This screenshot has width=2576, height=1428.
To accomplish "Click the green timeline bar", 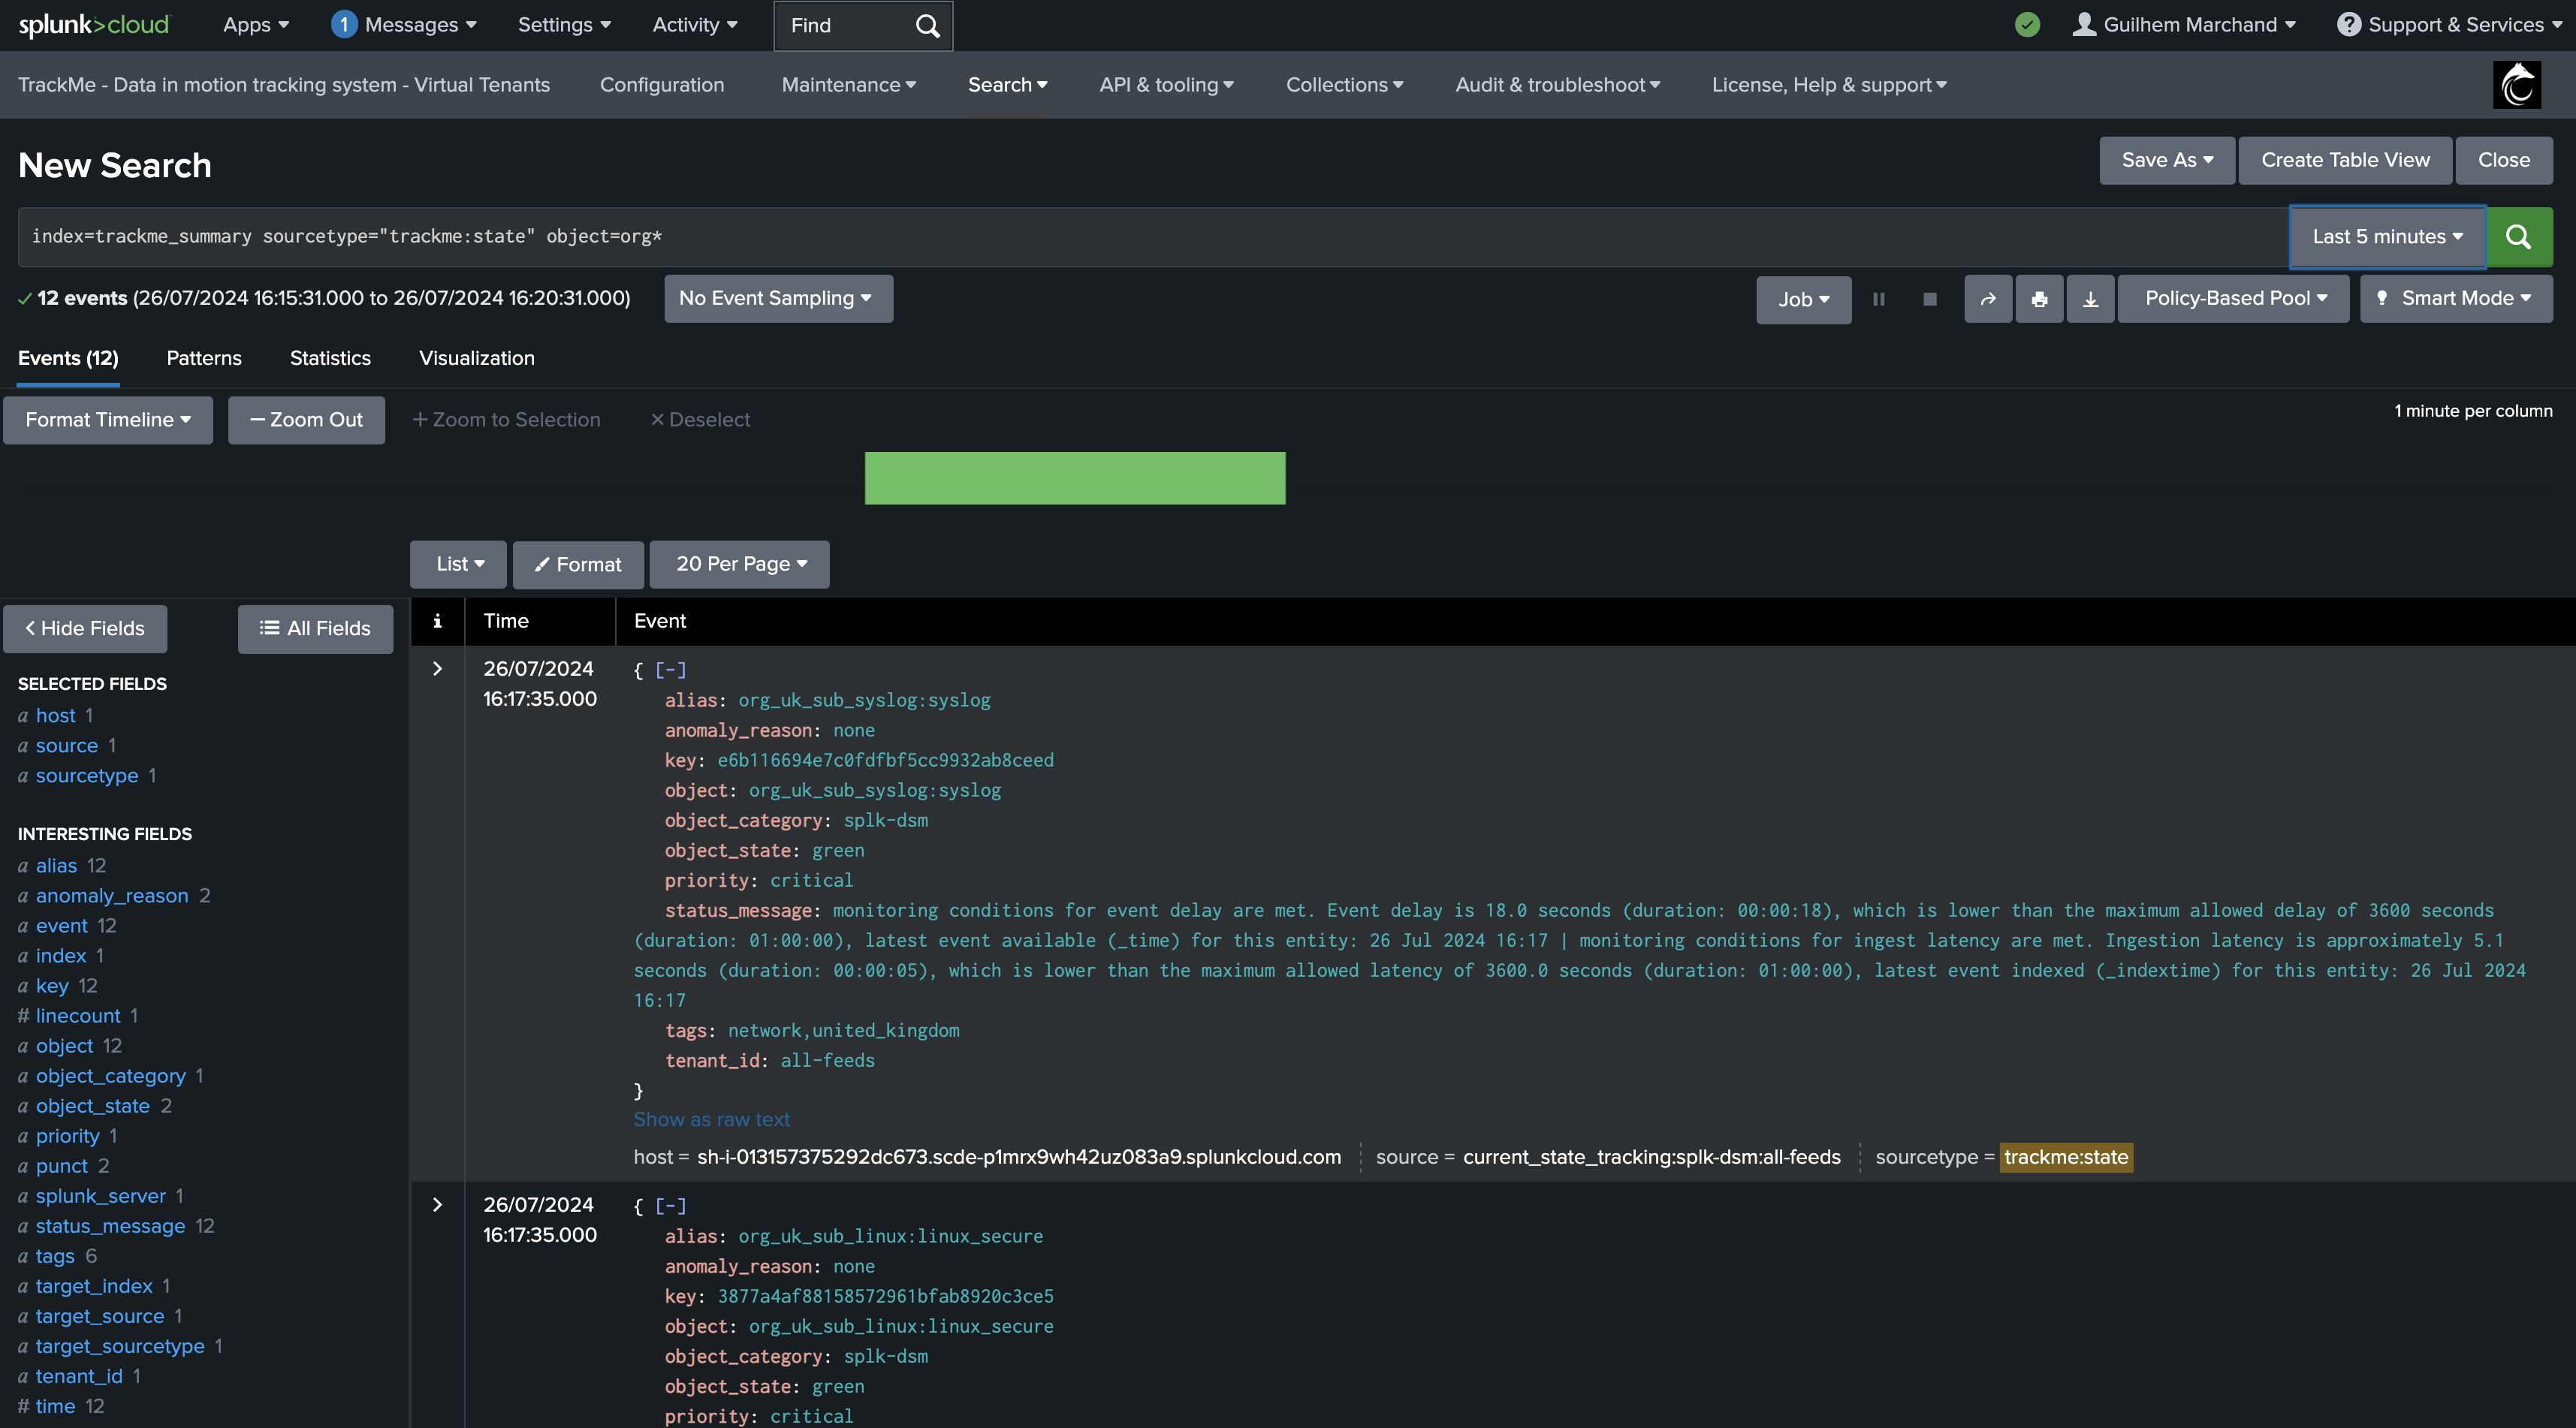I will [1074, 478].
